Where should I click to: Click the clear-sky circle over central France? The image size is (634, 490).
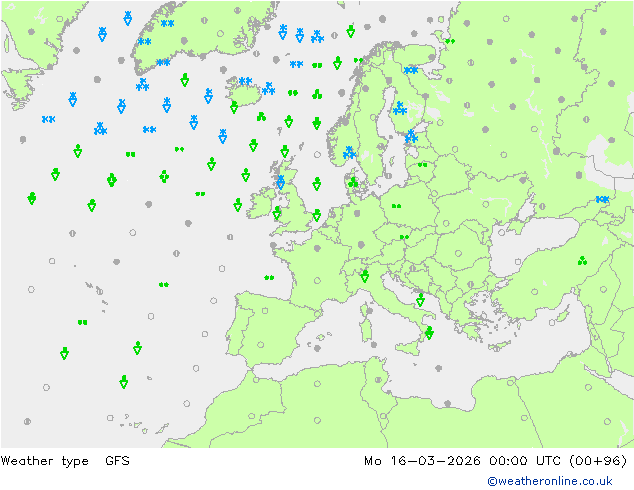(317, 281)
